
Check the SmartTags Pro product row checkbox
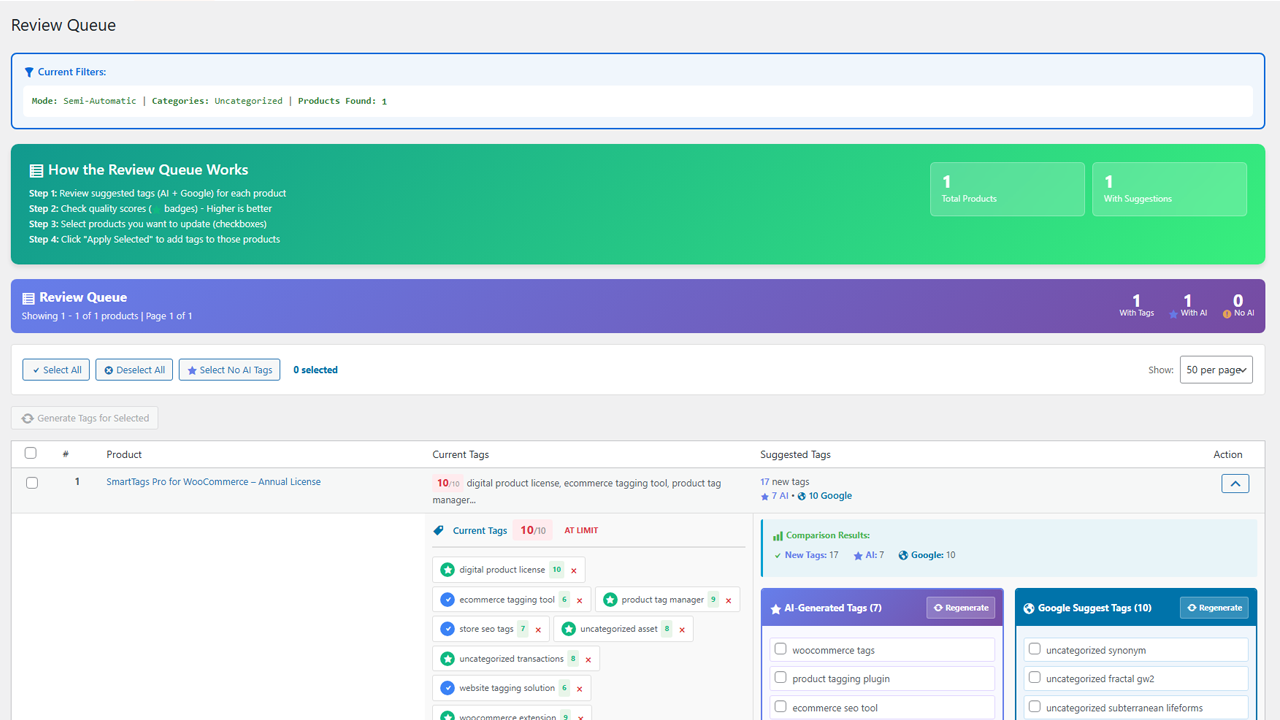31,482
